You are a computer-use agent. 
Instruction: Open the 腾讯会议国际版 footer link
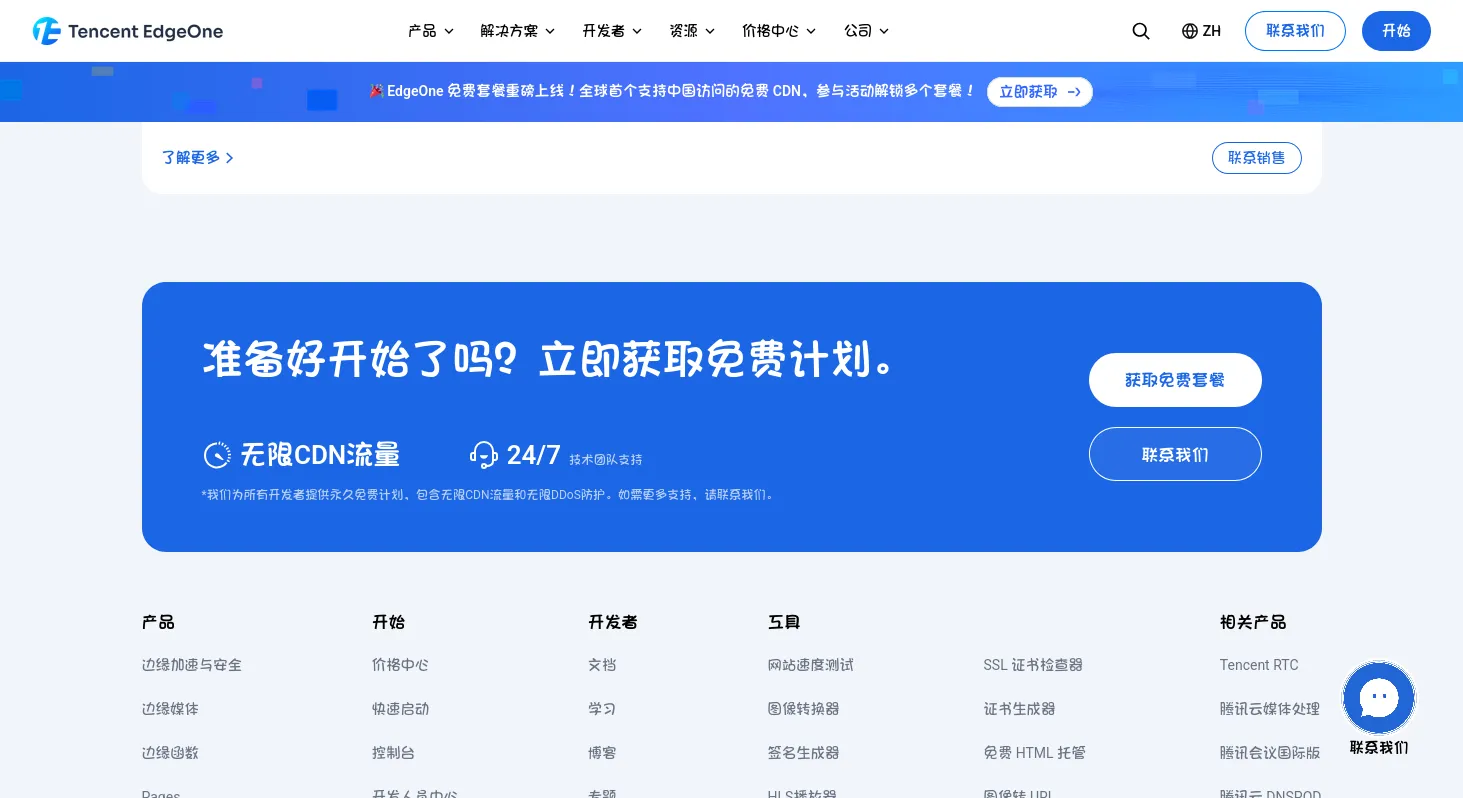tap(1270, 753)
